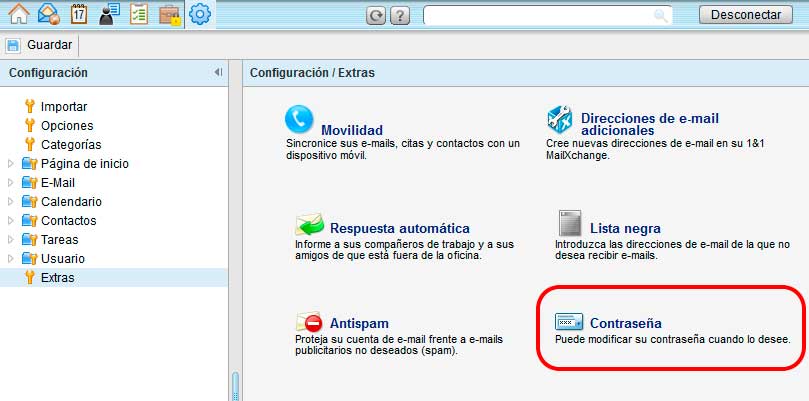Open the E-Mail module icon
809x401 pixels.
click(49, 14)
